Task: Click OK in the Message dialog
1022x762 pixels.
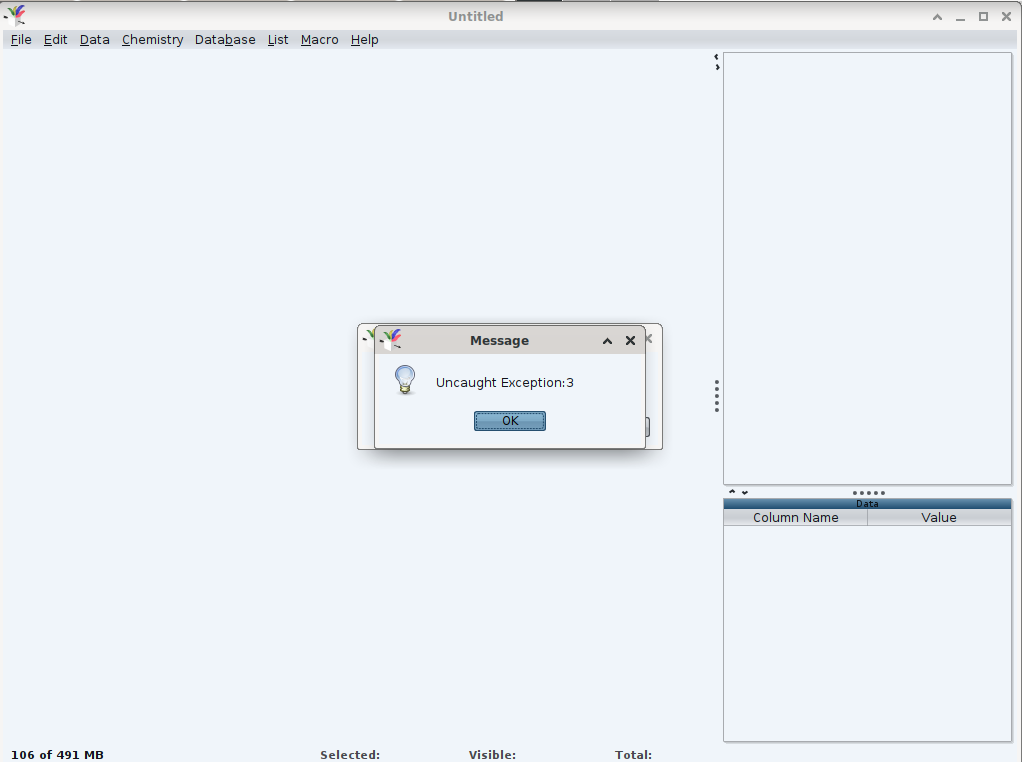Action: (510, 421)
